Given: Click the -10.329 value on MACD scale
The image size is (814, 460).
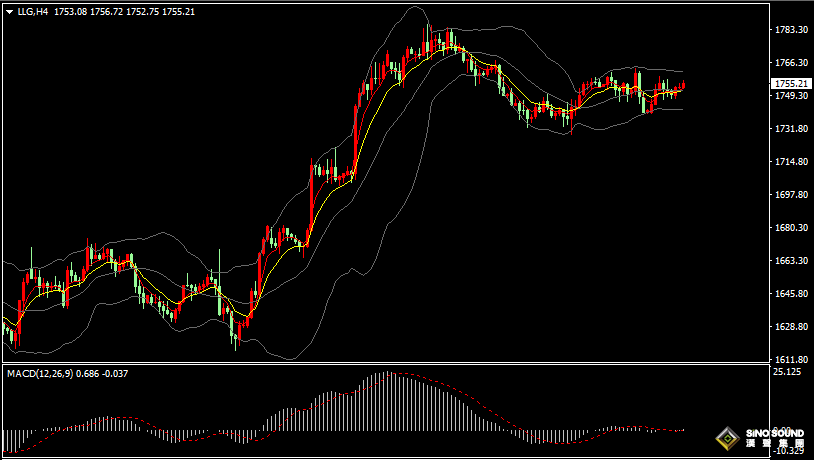Looking at the screenshot, I should pyautogui.click(x=788, y=451).
